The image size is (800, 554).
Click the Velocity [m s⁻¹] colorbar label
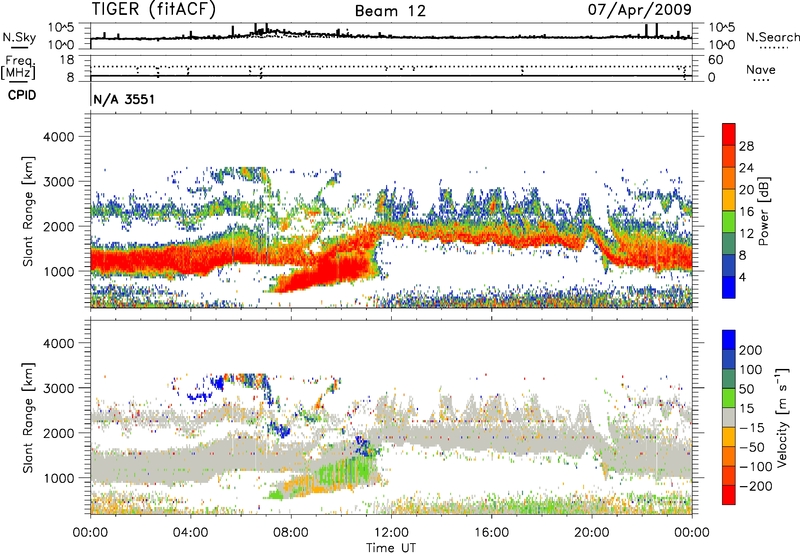(x=783, y=417)
